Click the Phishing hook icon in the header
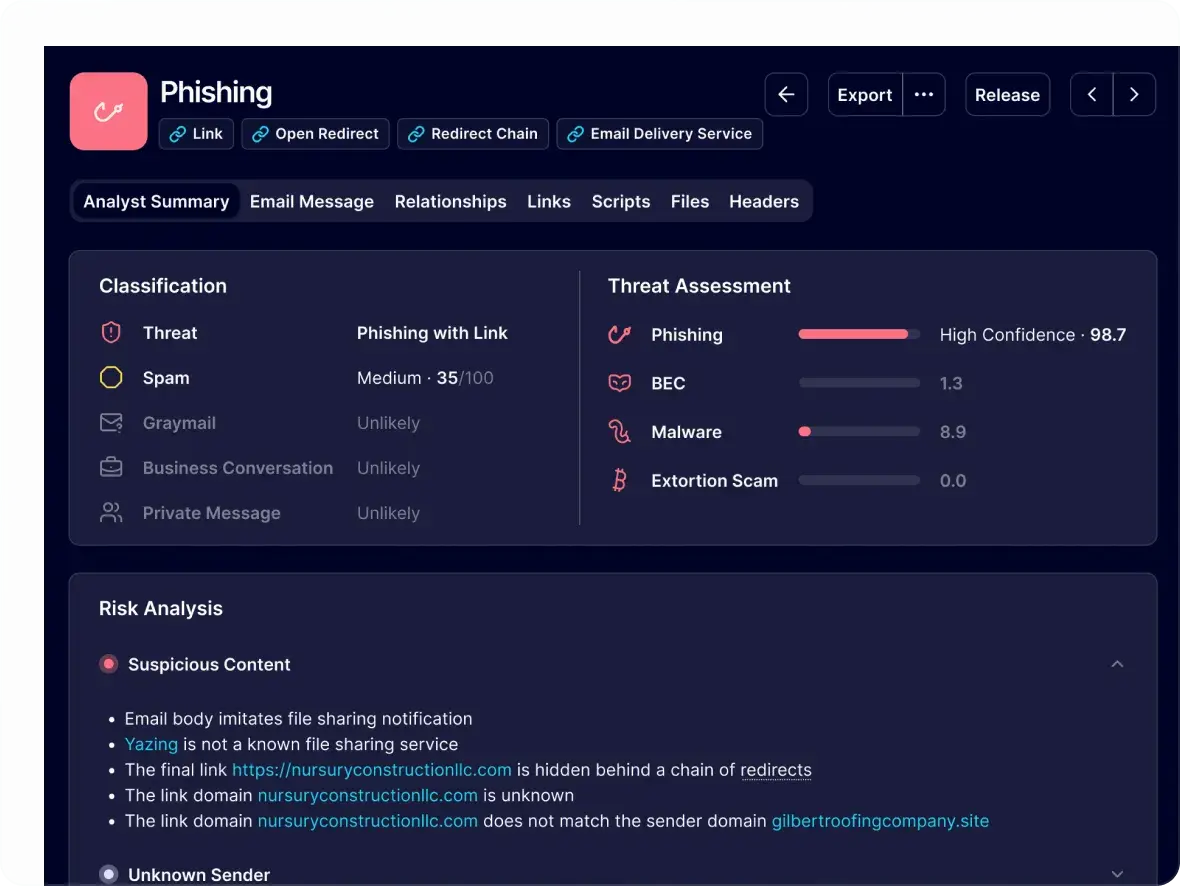1180x886 pixels. (108, 109)
